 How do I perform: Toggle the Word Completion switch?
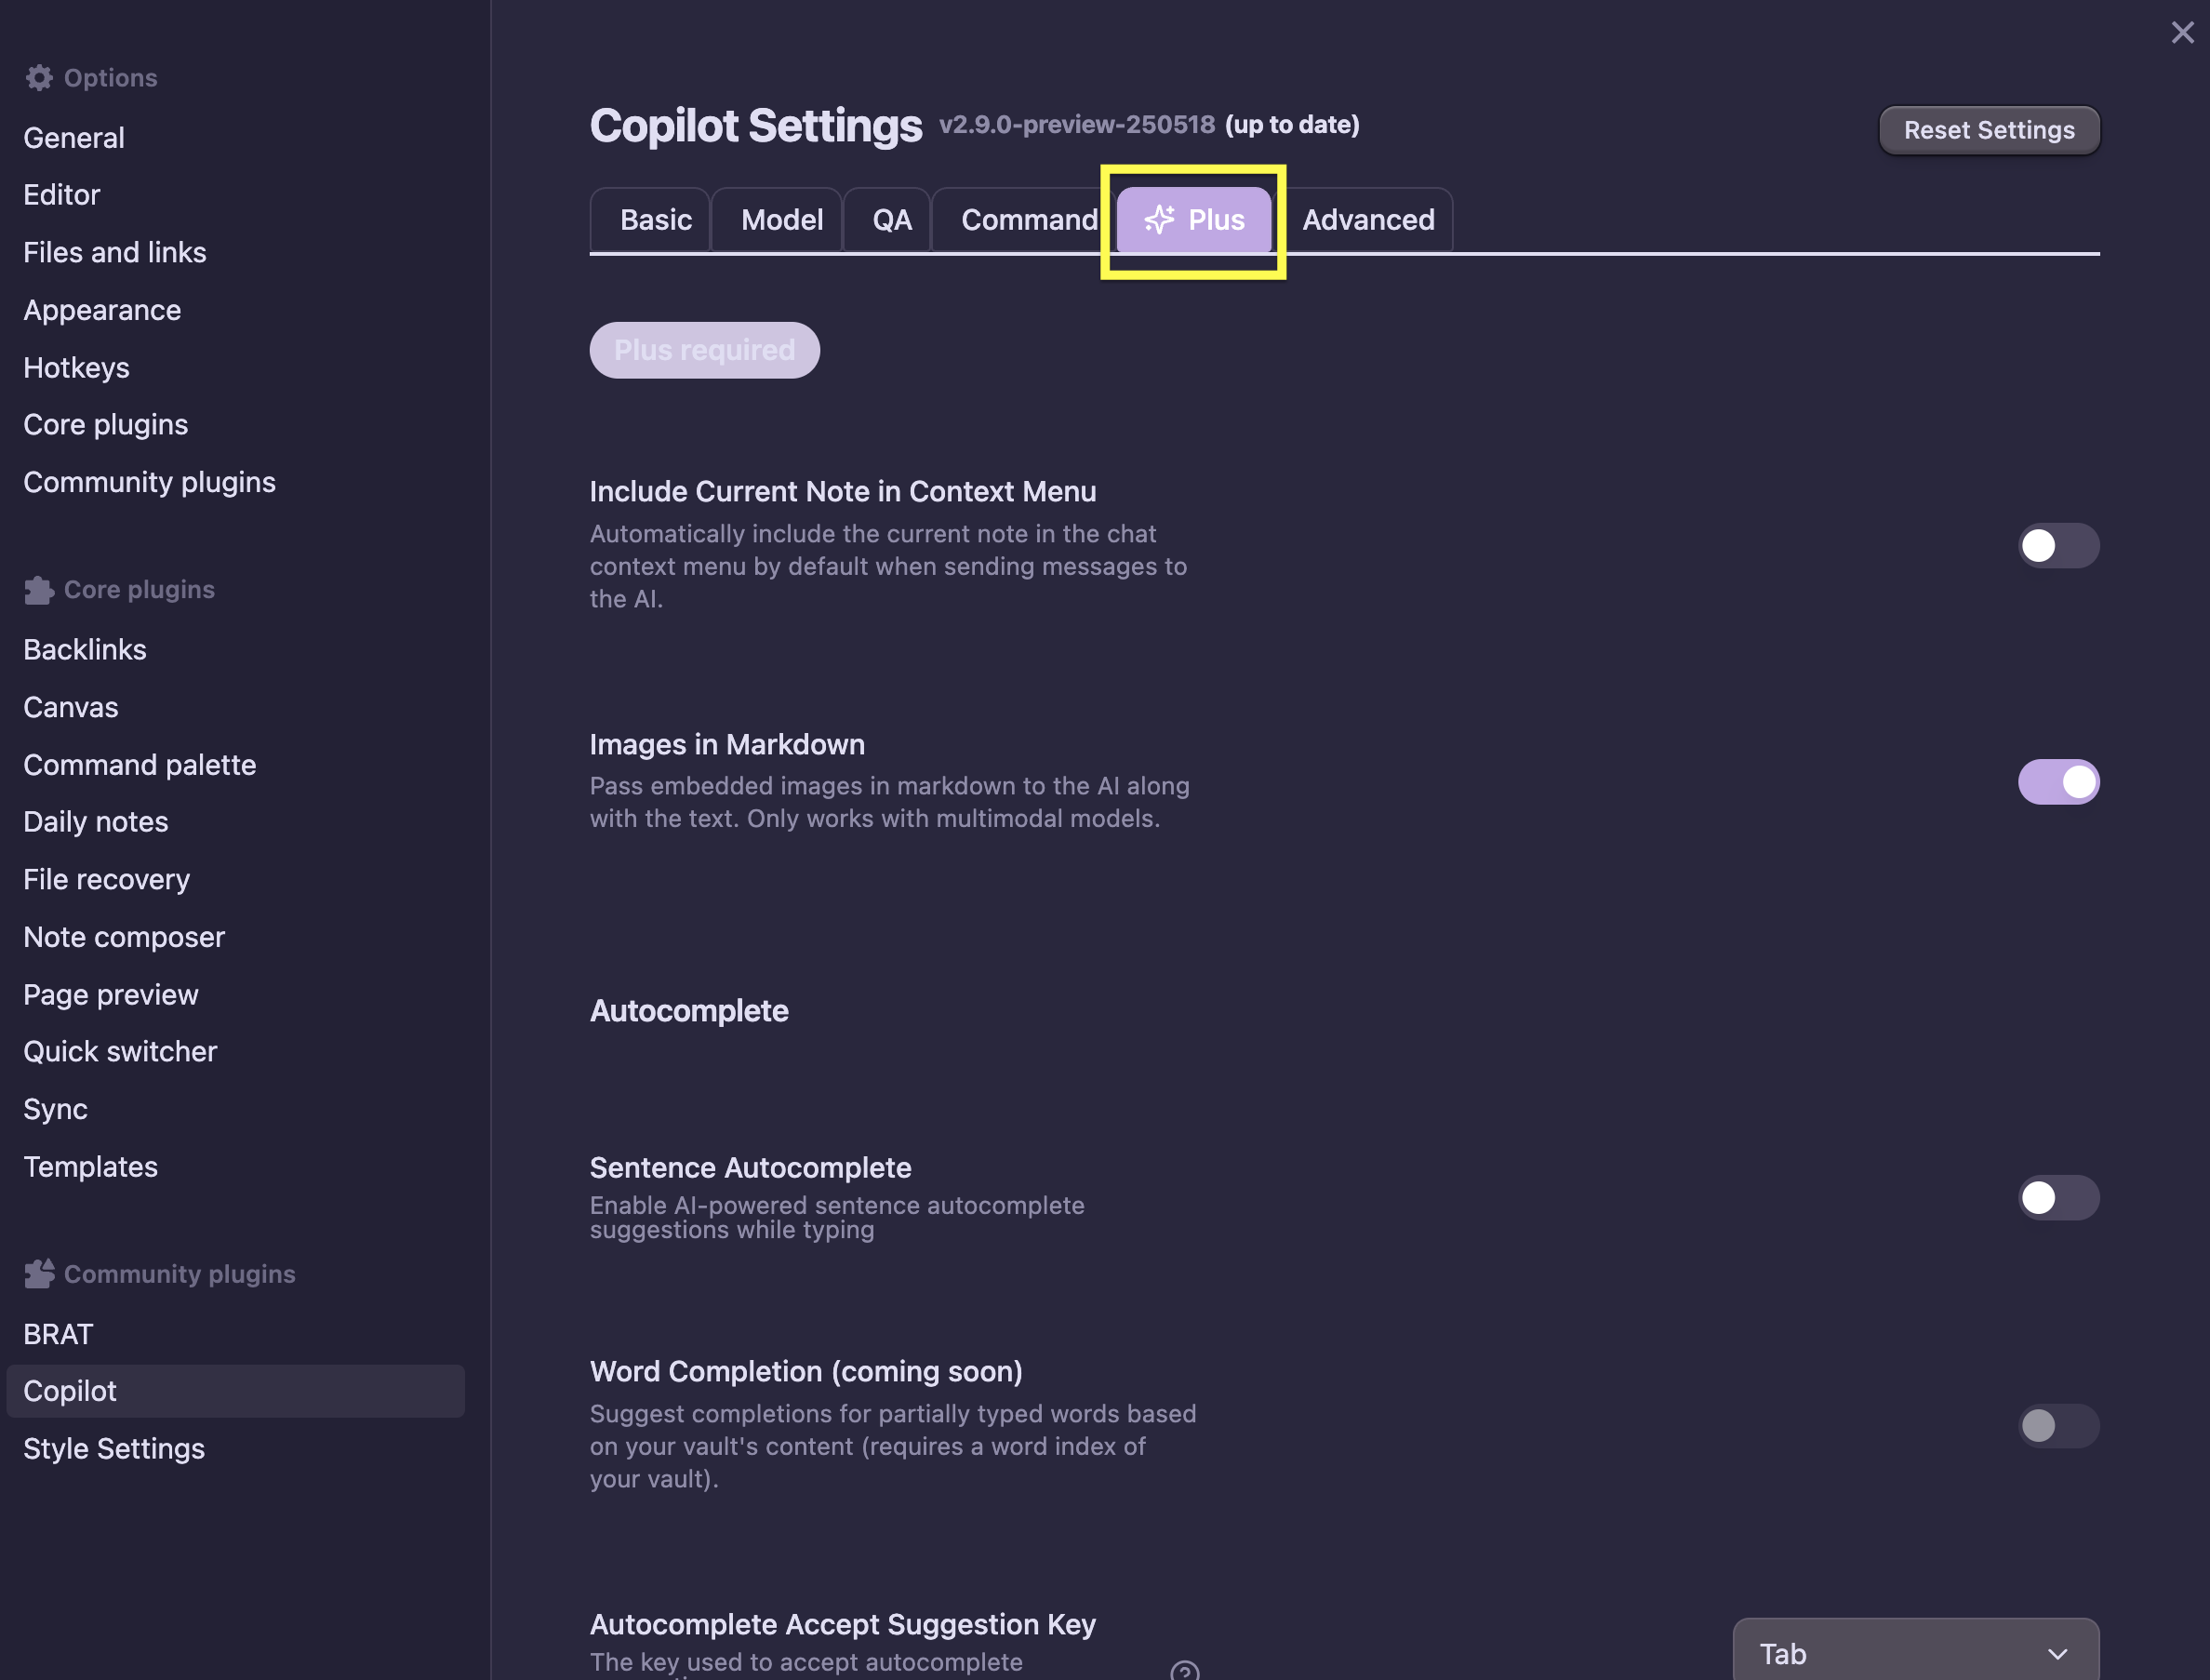click(x=2057, y=1426)
